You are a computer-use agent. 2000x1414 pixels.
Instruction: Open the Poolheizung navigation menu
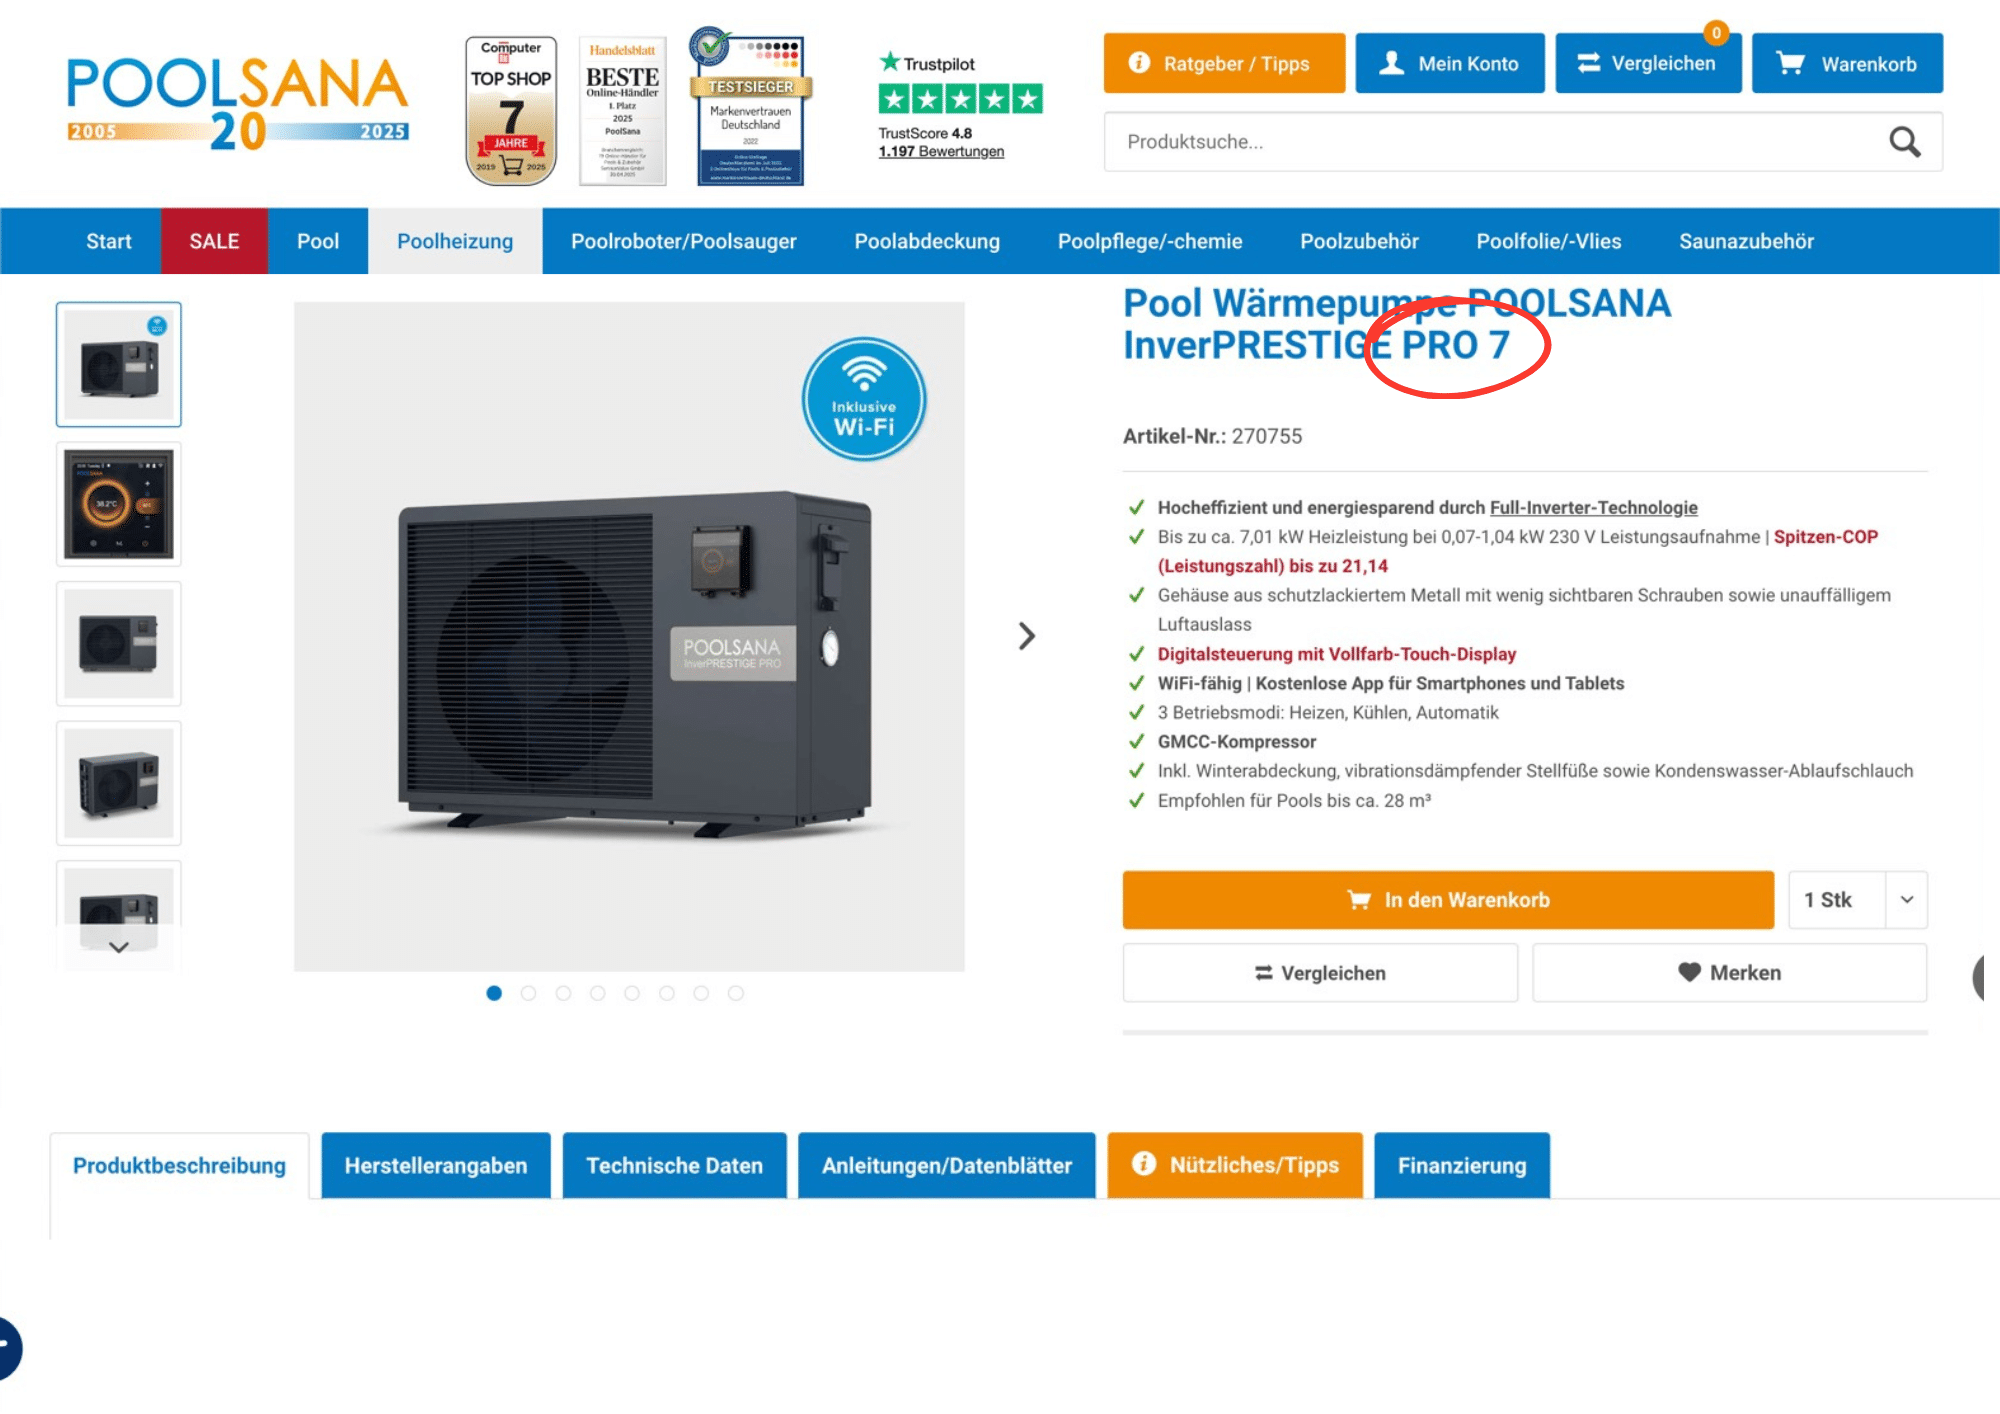click(455, 241)
